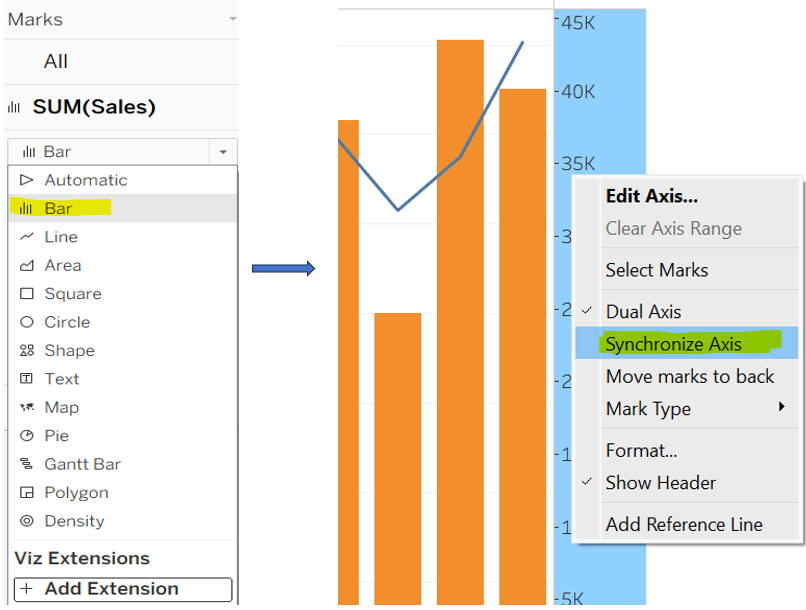Select the Map mark type icon
This screenshot has width=806, height=610.
(27, 407)
